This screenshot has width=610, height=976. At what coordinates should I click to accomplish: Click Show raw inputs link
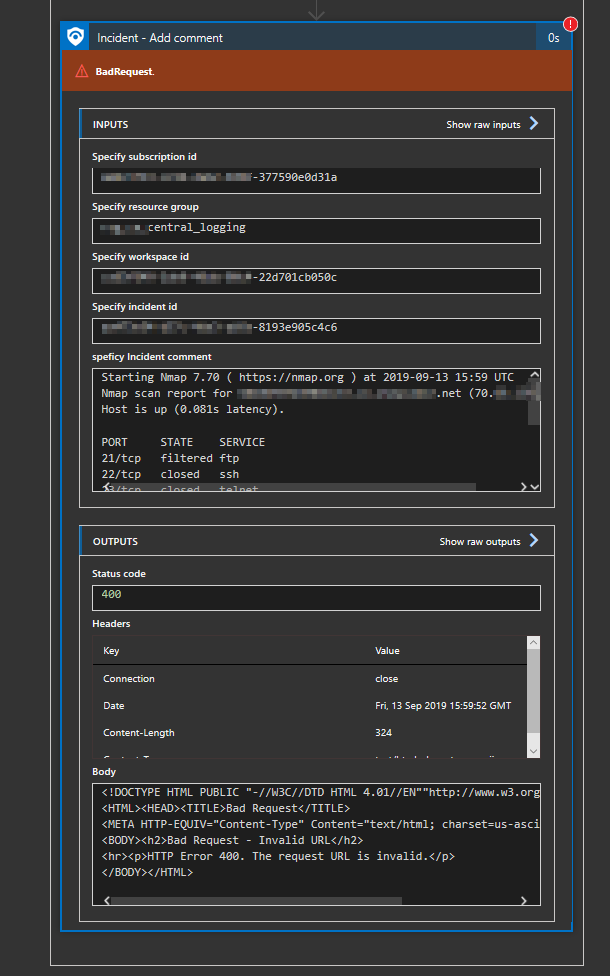coord(483,124)
